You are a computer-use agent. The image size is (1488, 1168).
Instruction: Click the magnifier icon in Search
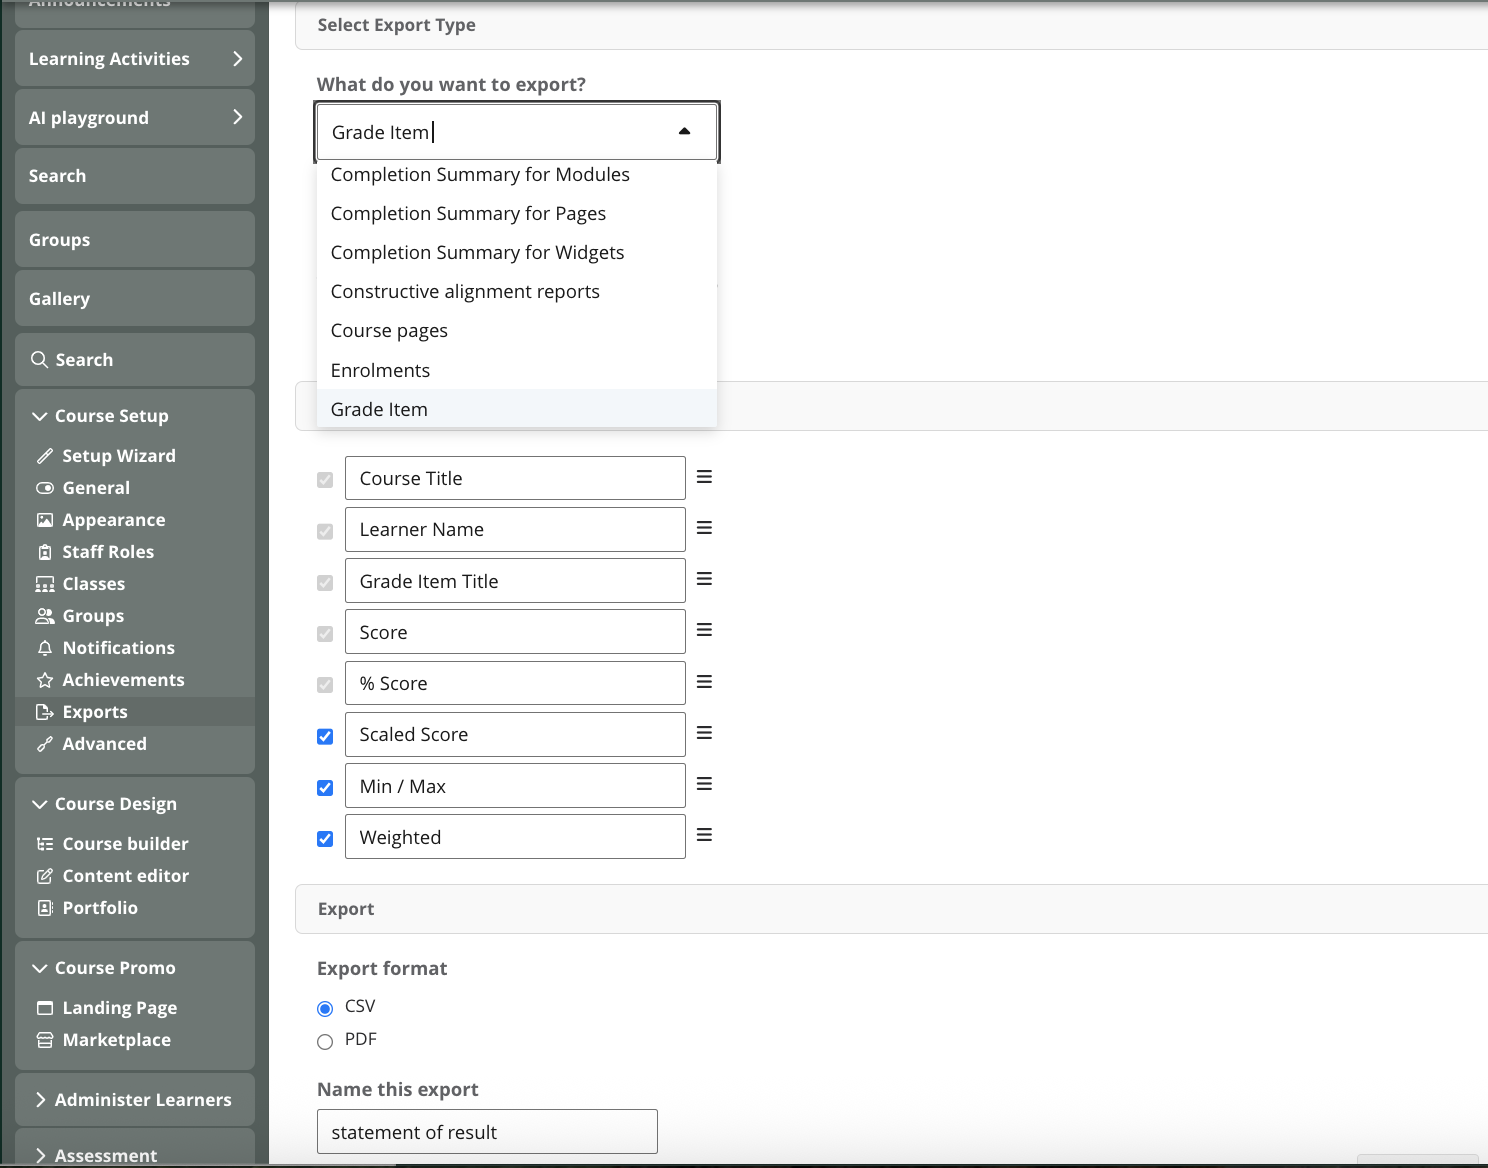coord(39,360)
